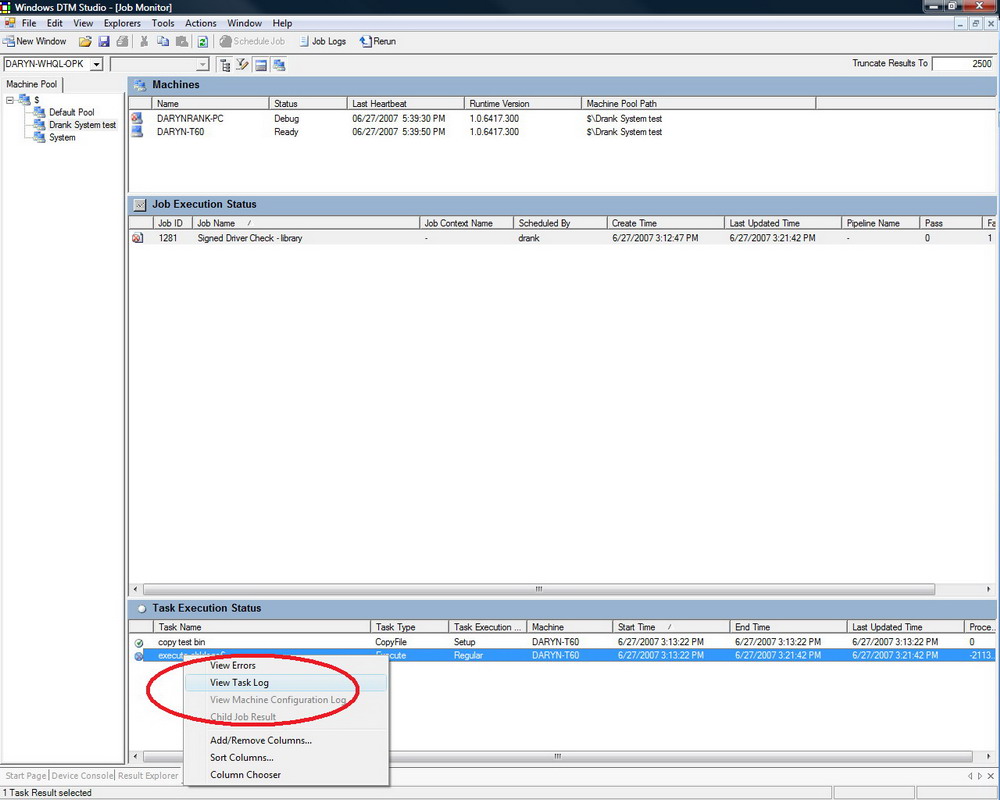The image size is (1000, 800).
Task: Click the DARYNRANK-PC machine status icon
Action: pos(137,118)
